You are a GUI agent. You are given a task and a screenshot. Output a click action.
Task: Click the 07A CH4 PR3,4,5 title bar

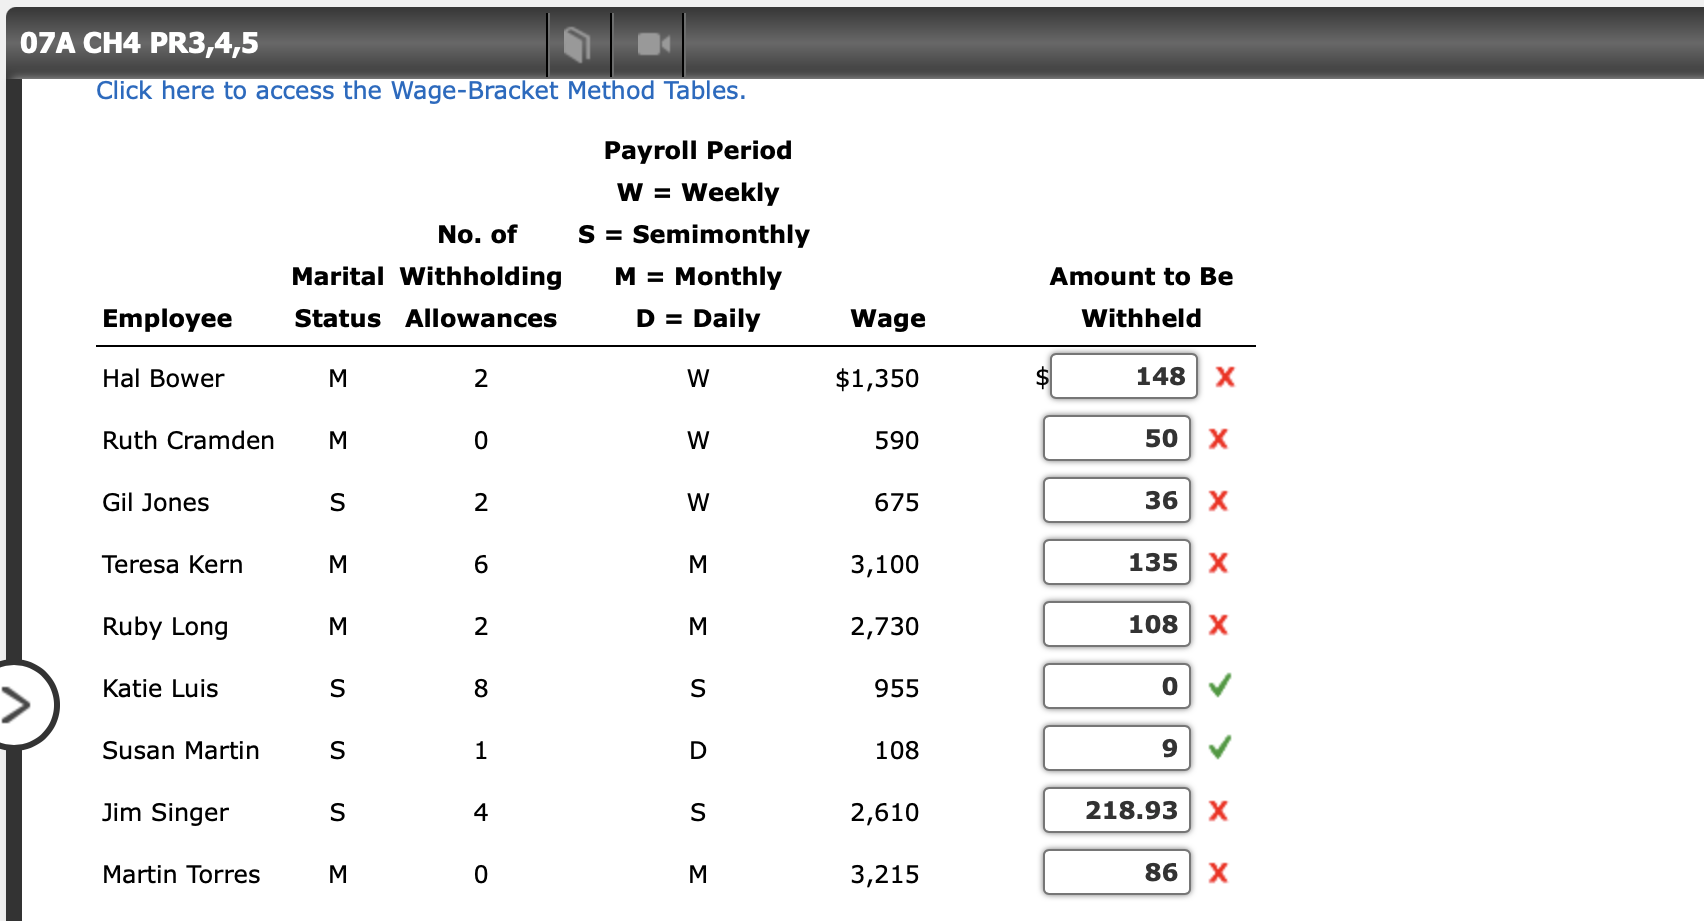[x=142, y=44]
